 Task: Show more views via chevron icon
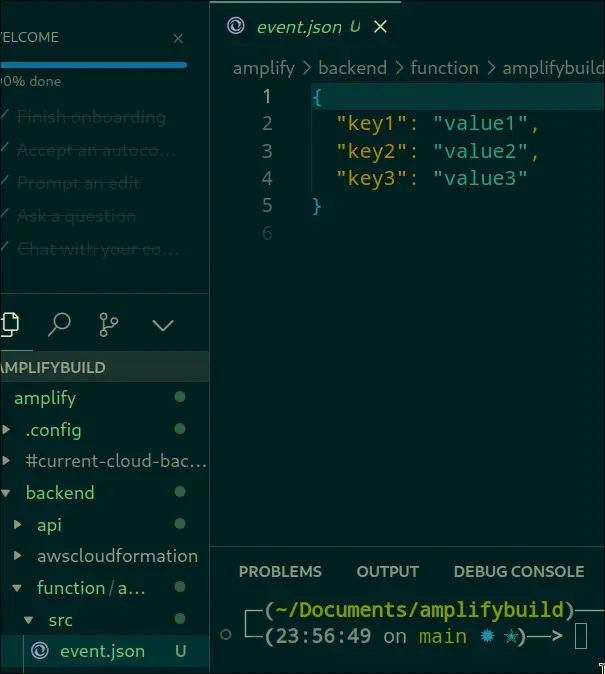coord(162,325)
